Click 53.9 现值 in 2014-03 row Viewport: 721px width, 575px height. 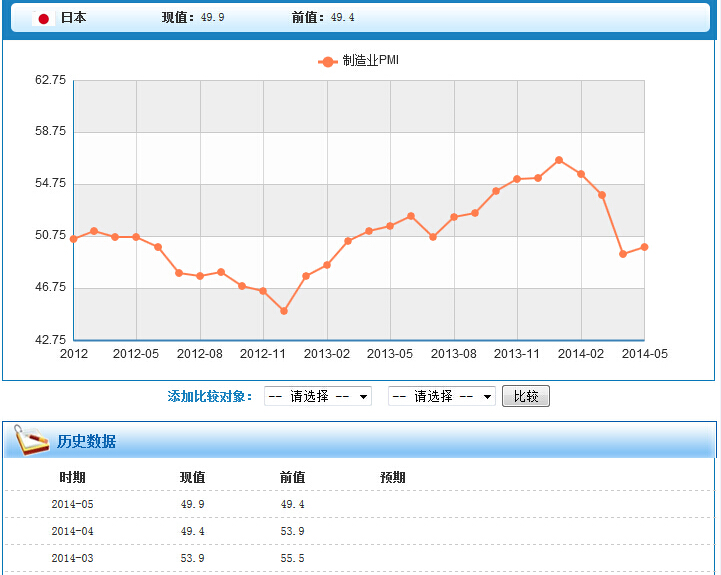click(192, 558)
